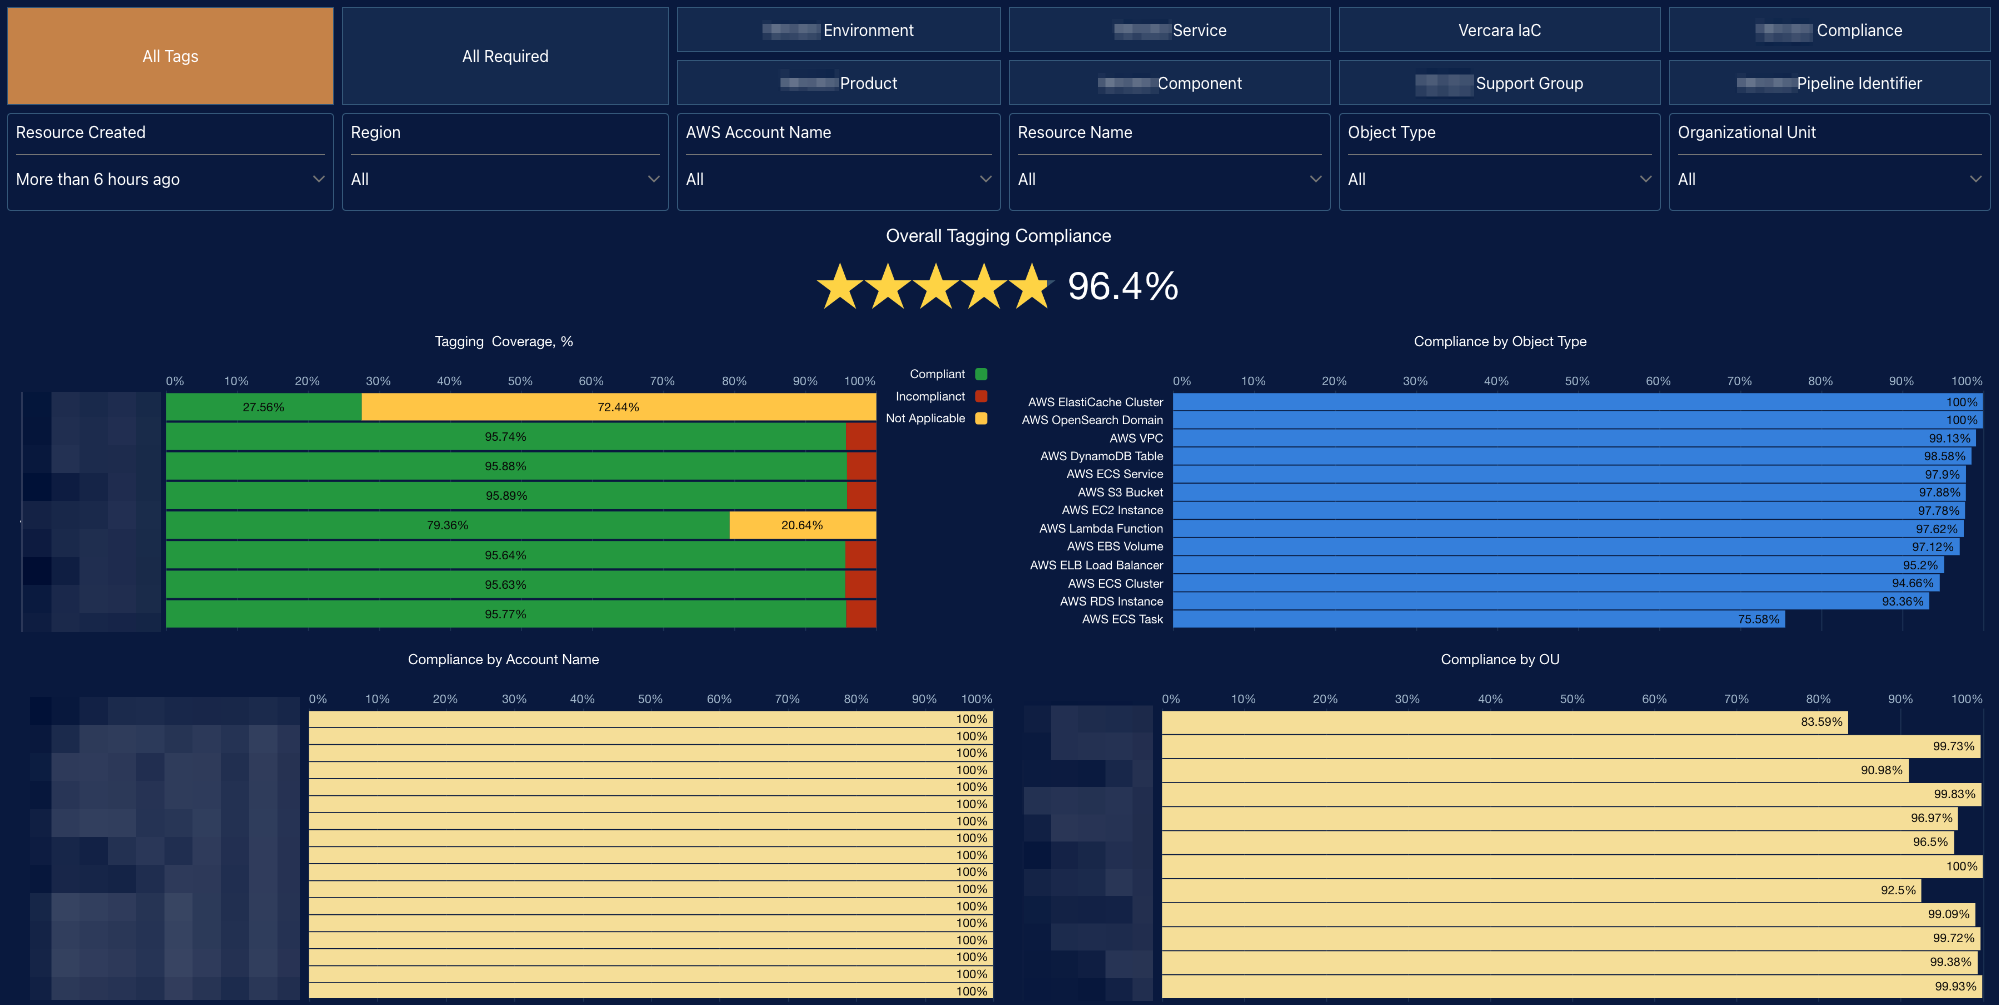1999x1005 pixels.
Task: Click the Tagging Coverage chart title
Action: click(x=503, y=341)
